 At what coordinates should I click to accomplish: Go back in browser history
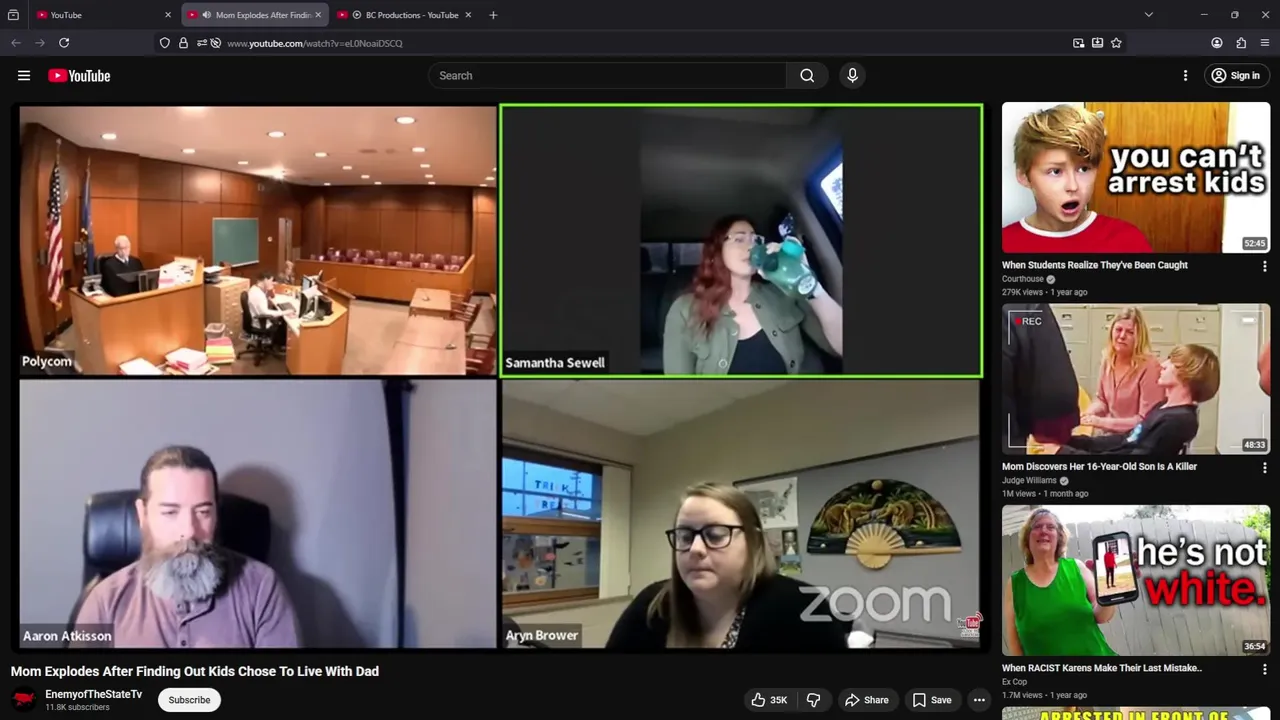pos(16,43)
